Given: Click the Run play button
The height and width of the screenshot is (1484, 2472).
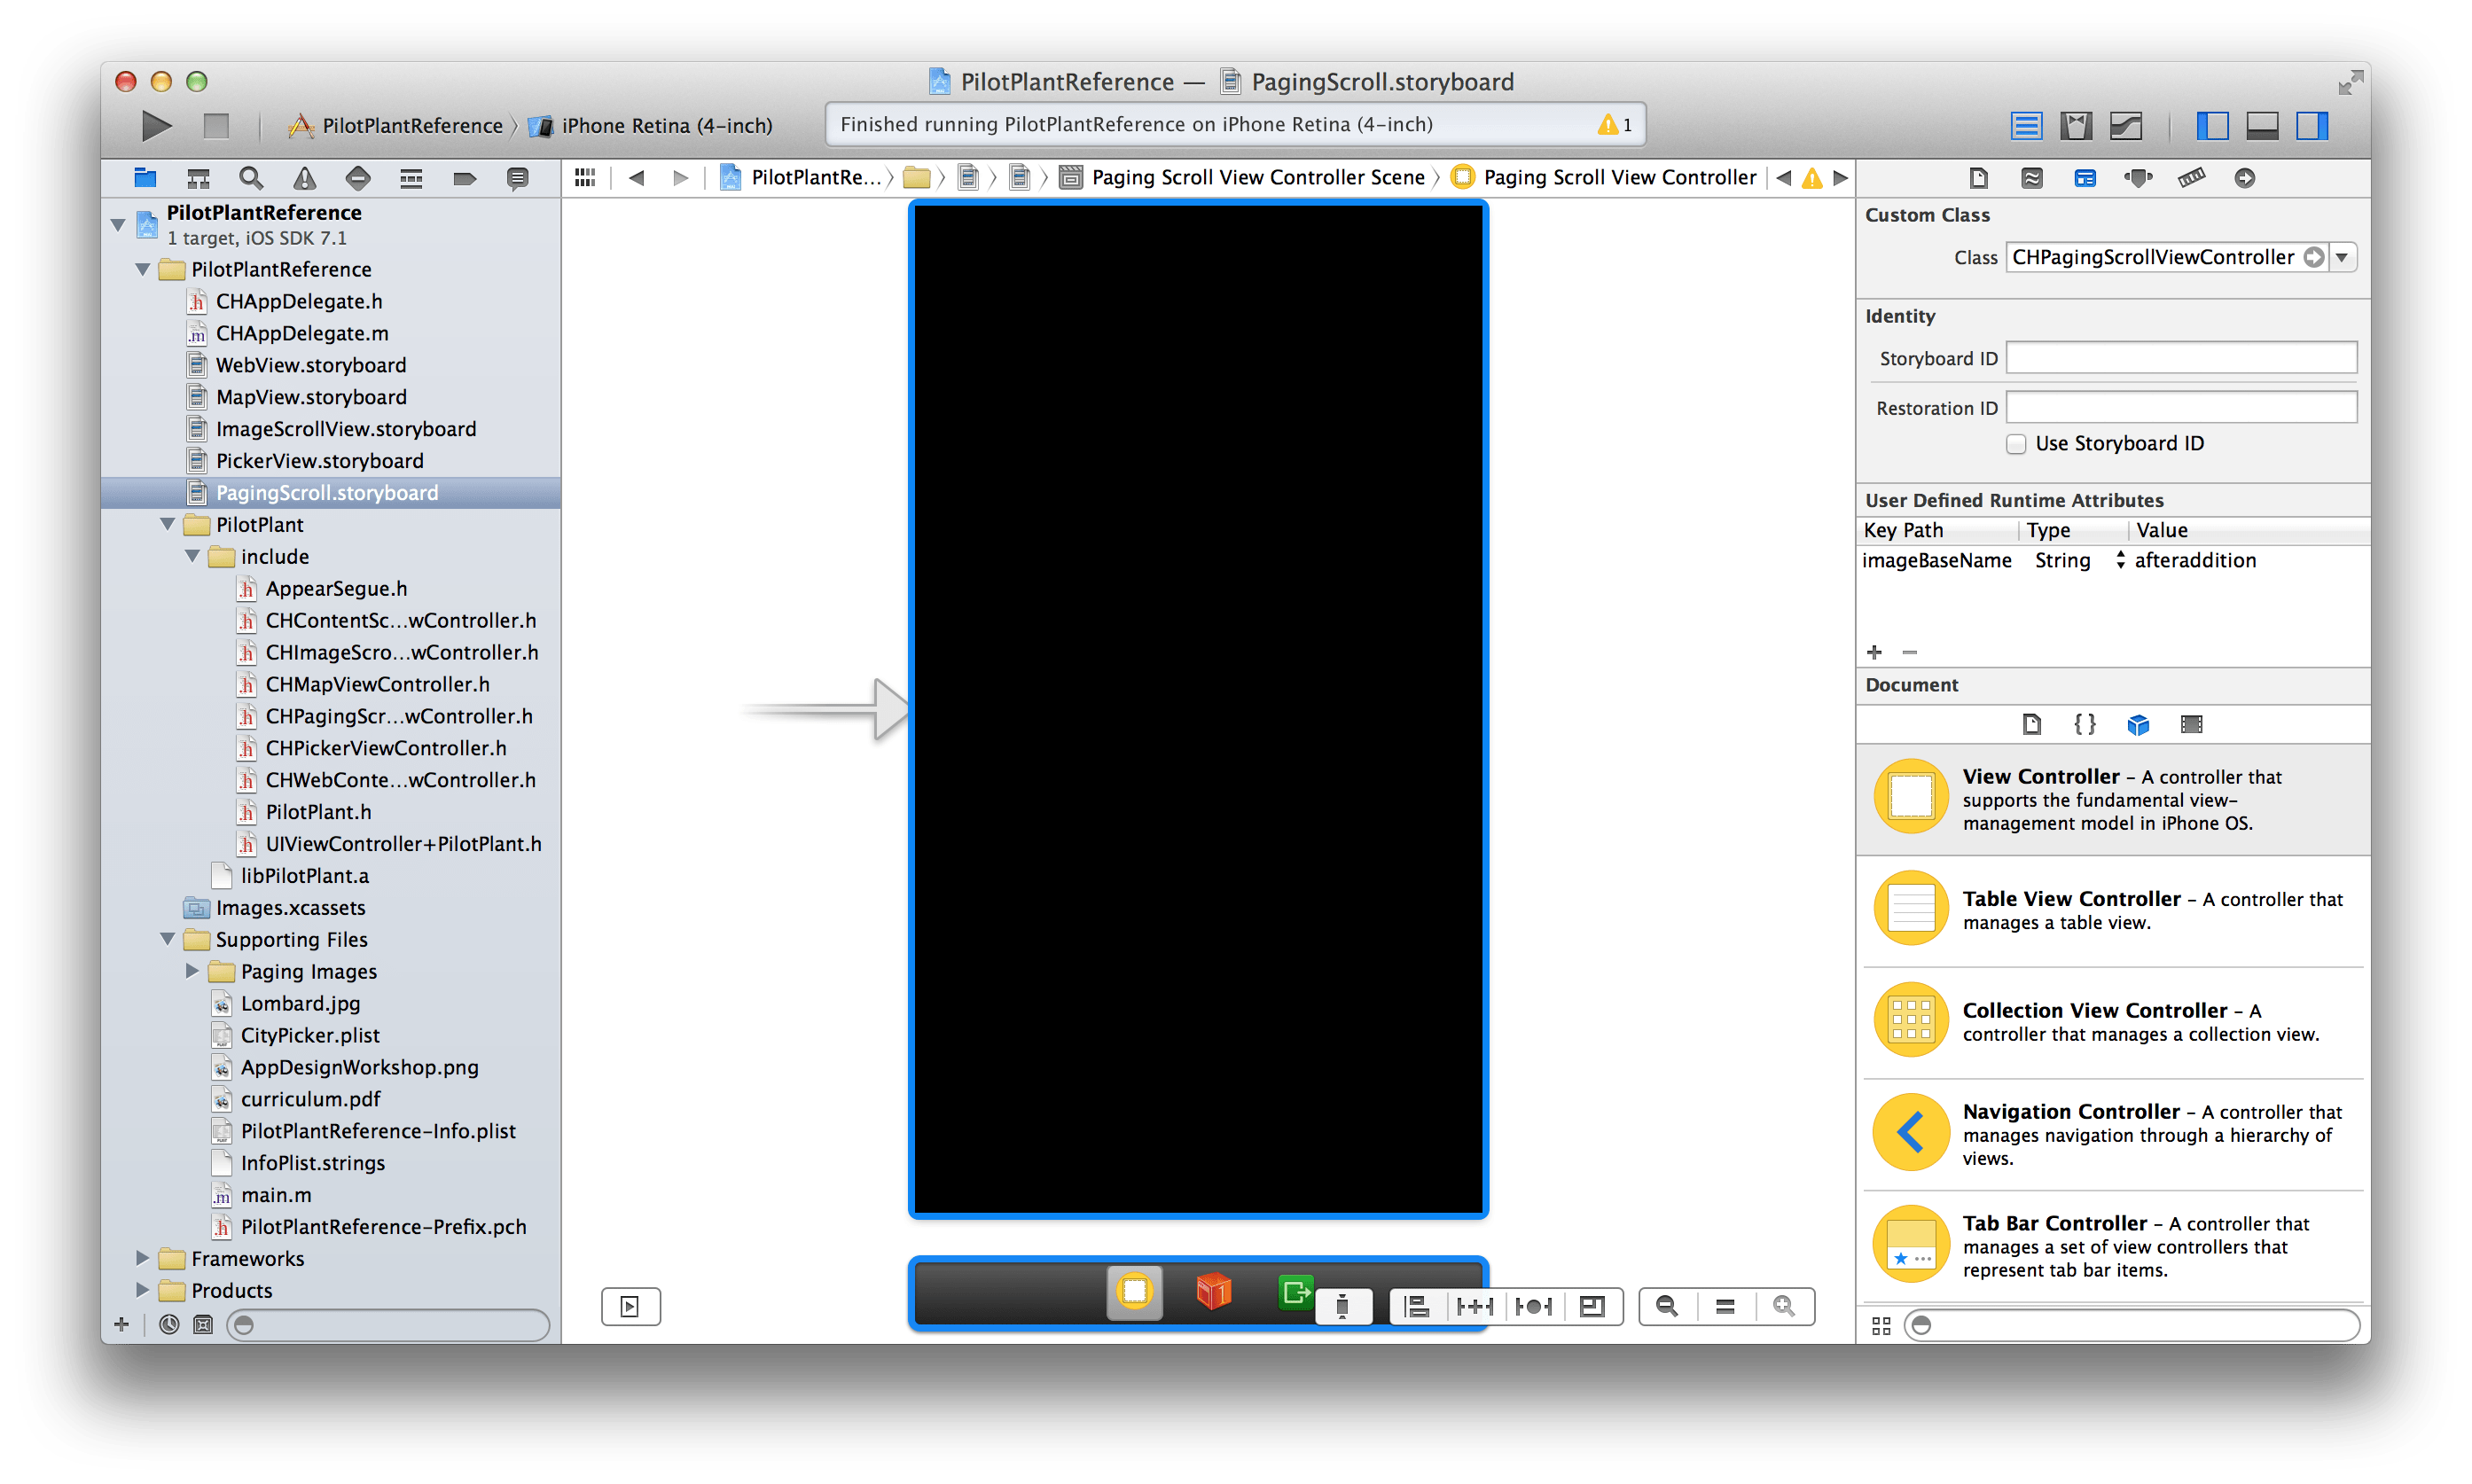Looking at the screenshot, I should pos(156,126).
